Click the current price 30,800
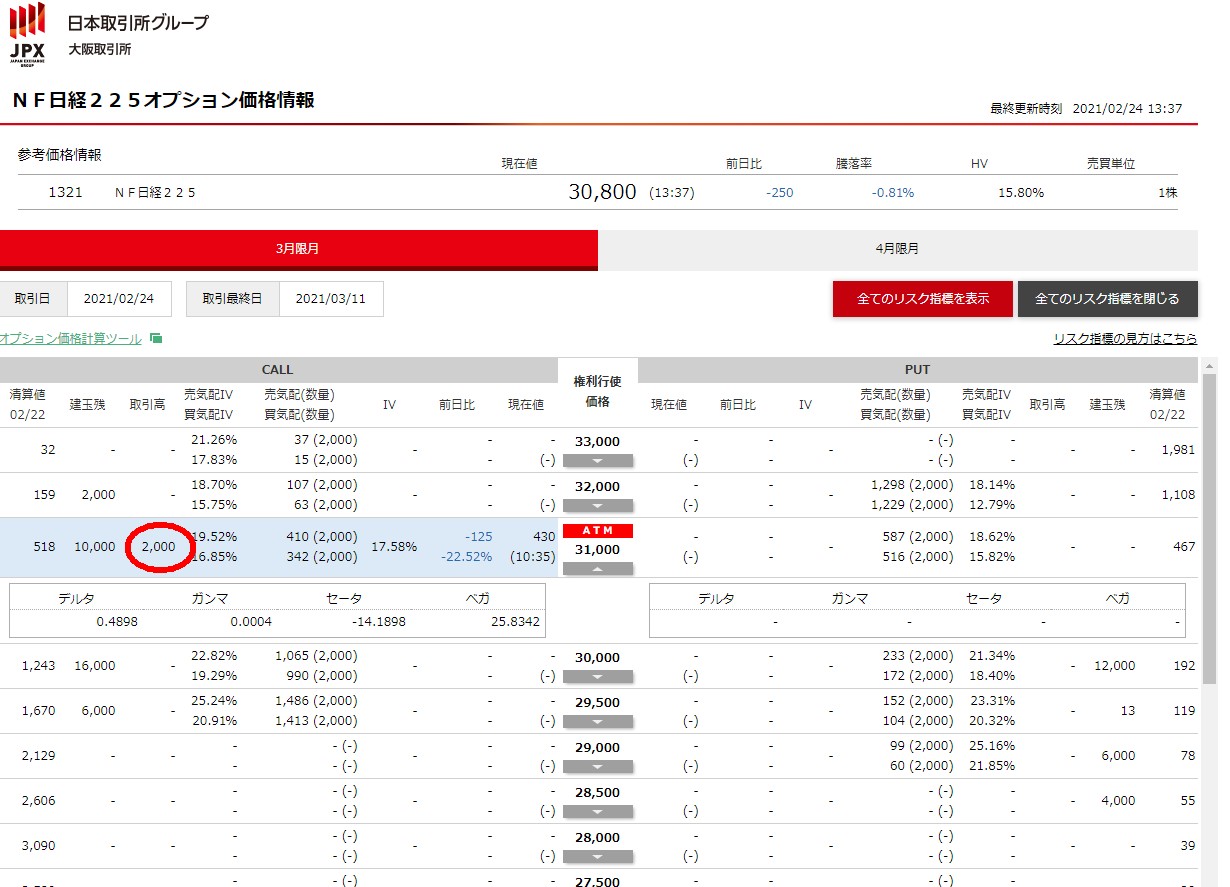The height and width of the screenshot is (887, 1230). 602,192
